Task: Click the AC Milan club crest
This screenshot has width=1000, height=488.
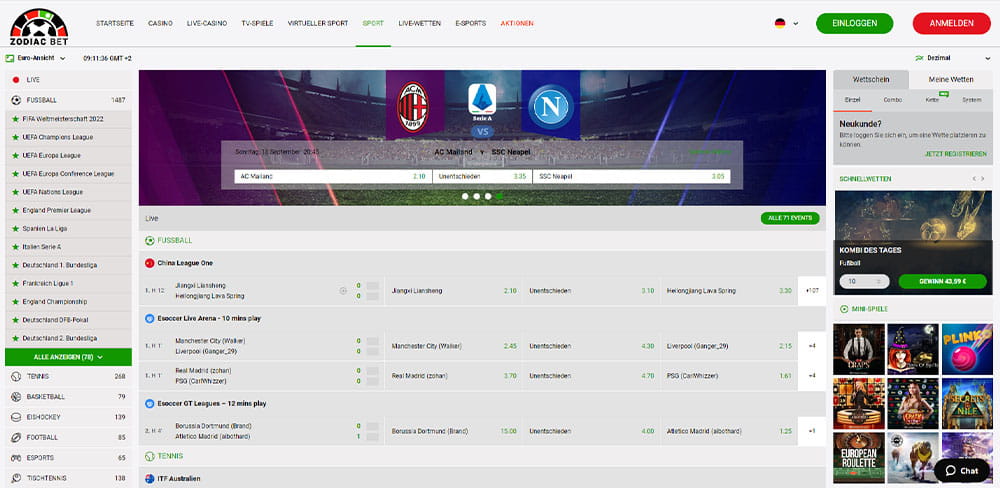Action: point(413,107)
